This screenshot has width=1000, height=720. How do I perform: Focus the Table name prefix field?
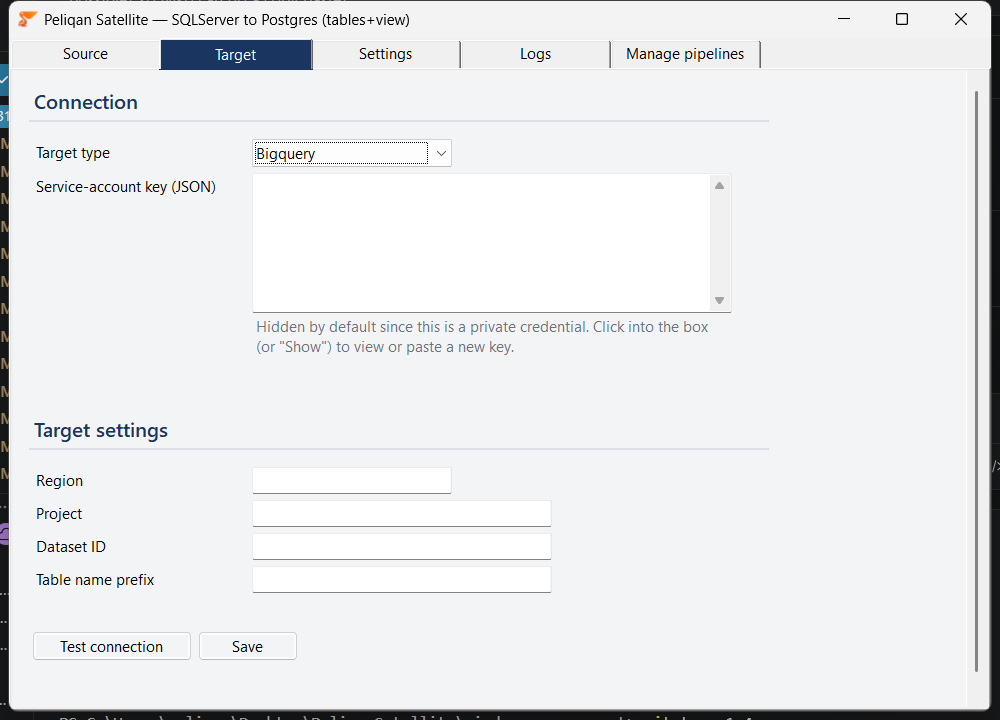[x=402, y=580]
